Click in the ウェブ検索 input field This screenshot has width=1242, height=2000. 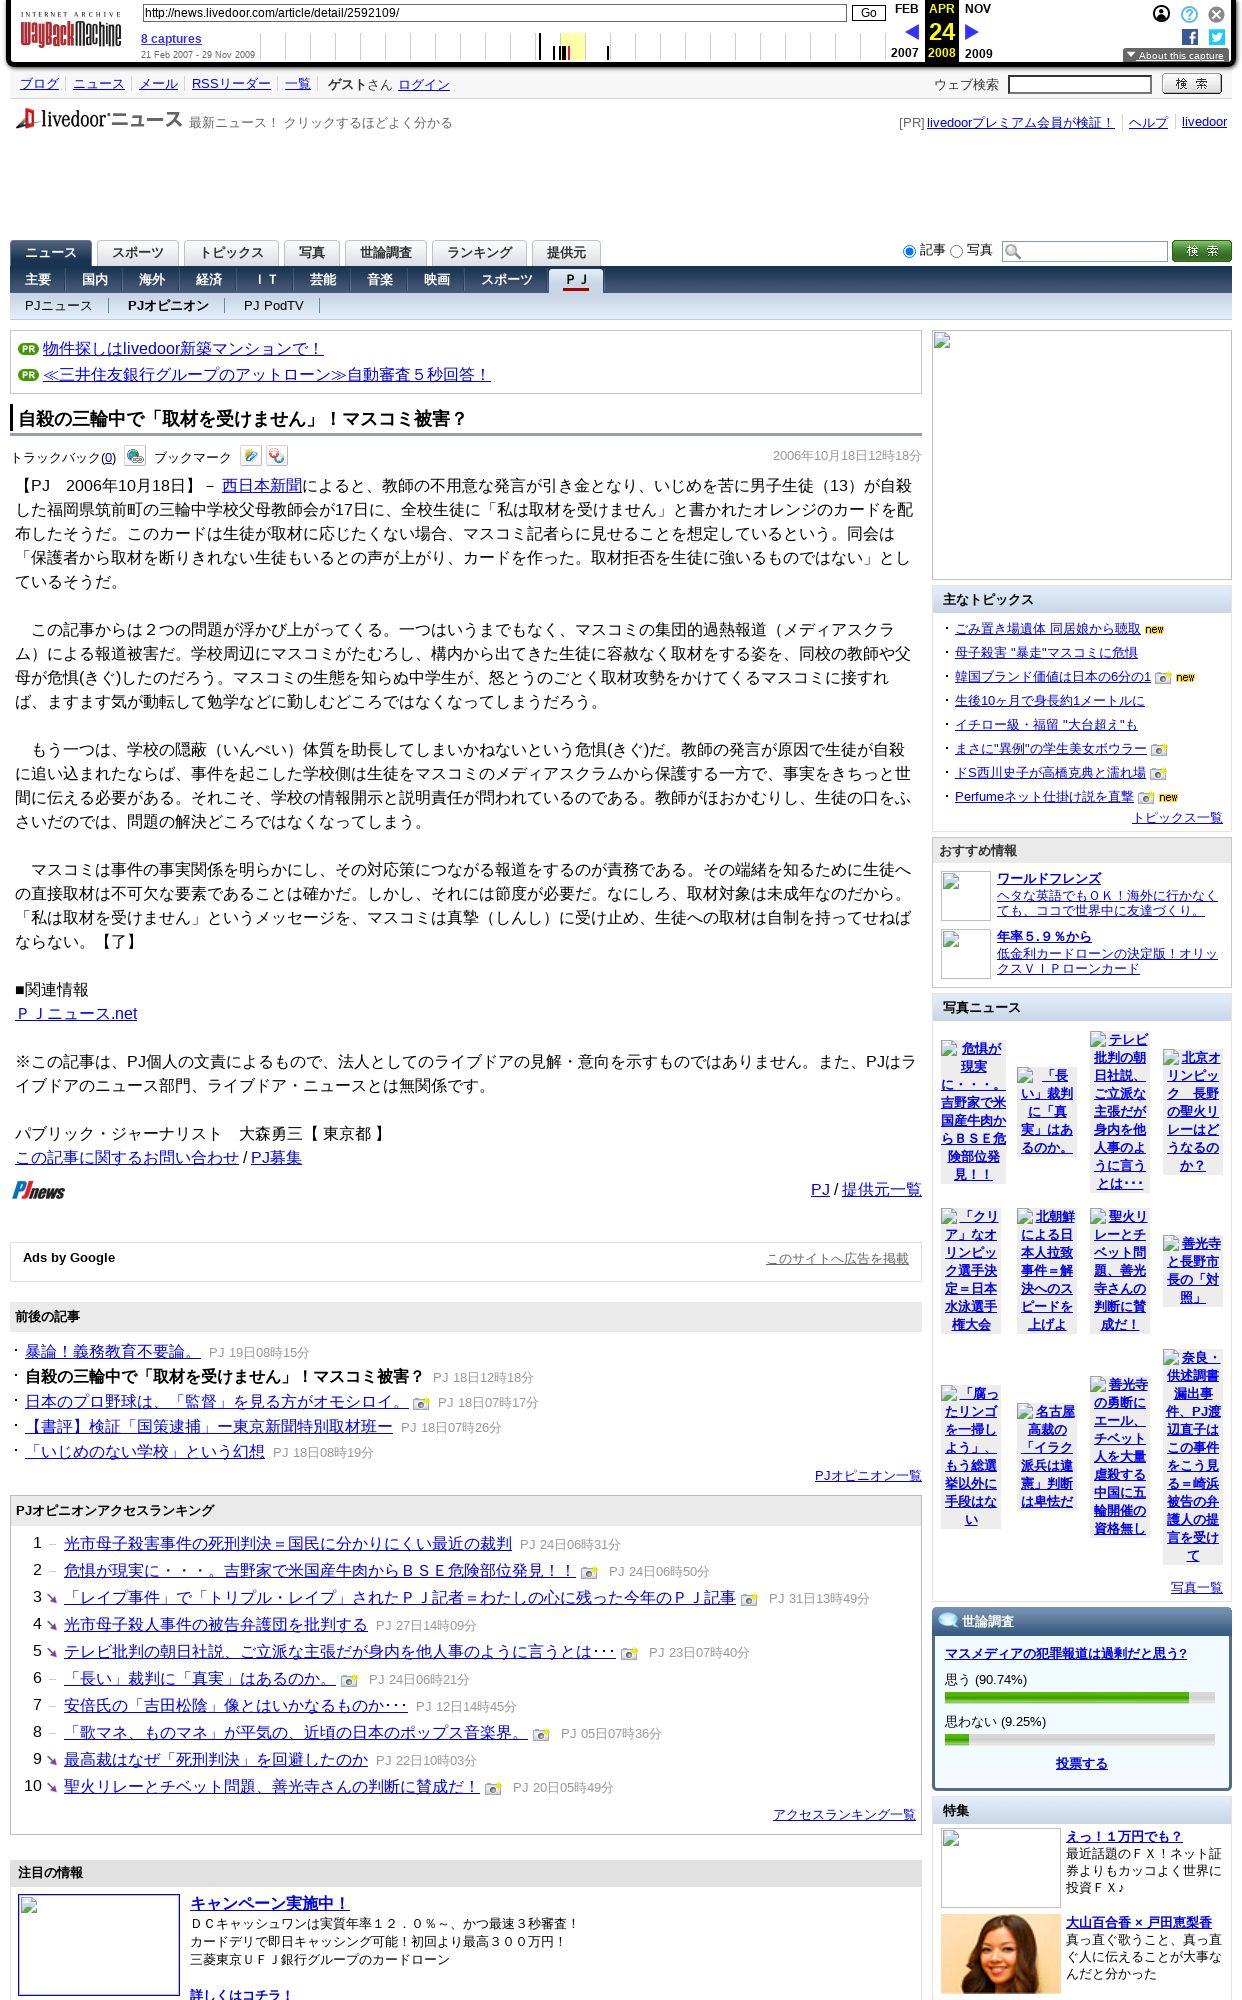pos(1080,85)
